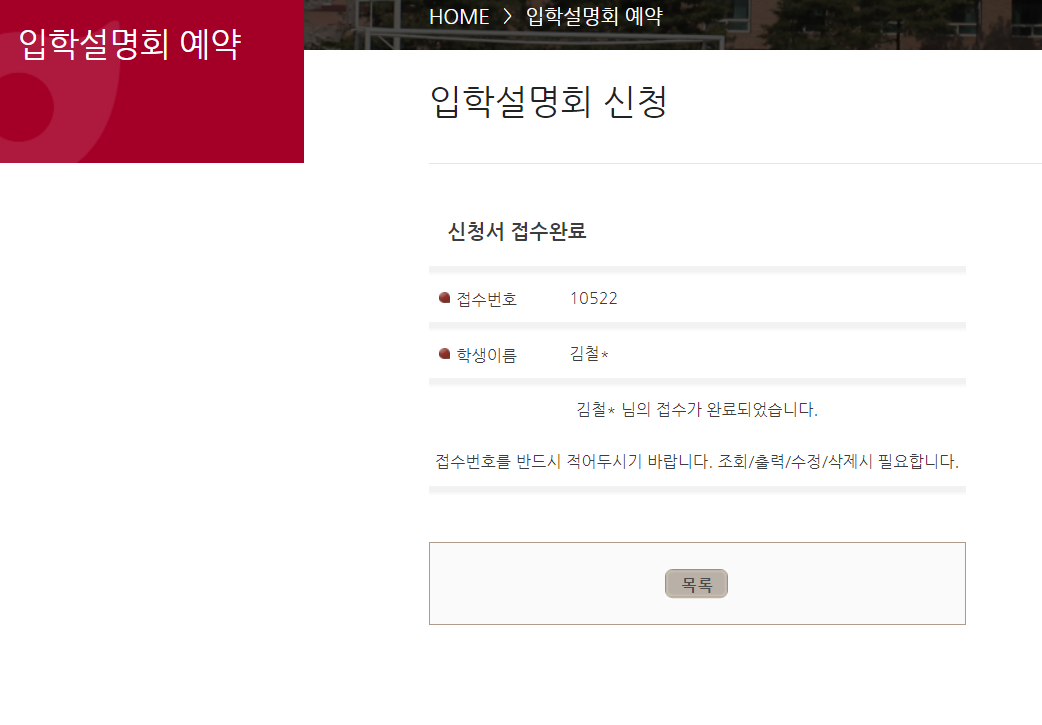Click the red bullet beside 접수번호
This screenshot has height=725, width=1042.
click(444, 298)
